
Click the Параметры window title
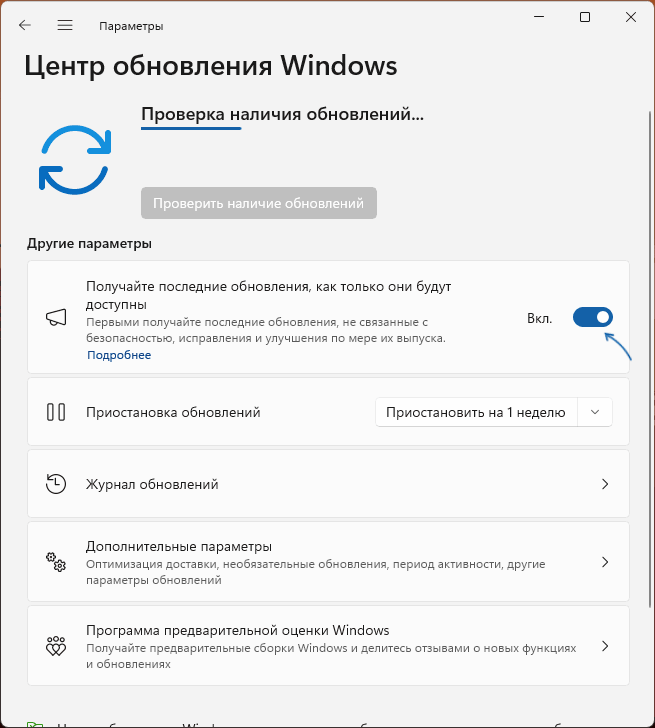point(131,26)
